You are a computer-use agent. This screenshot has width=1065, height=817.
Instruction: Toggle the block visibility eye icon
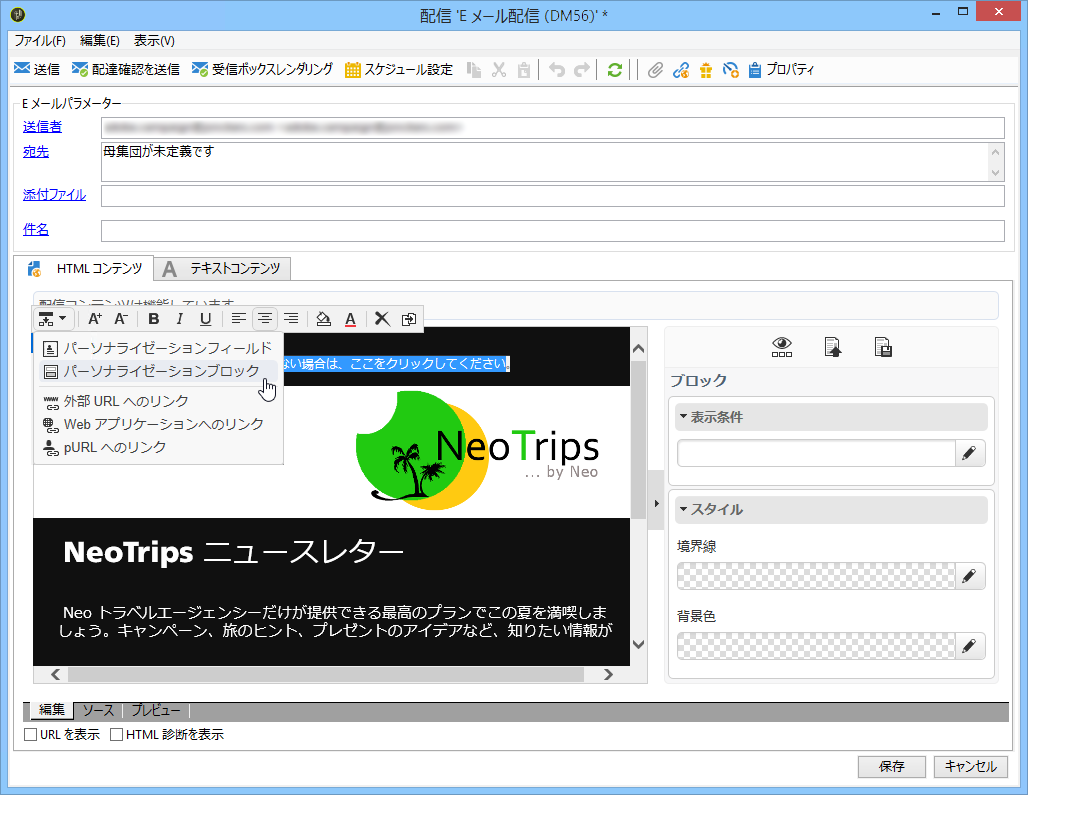(782, 347)
